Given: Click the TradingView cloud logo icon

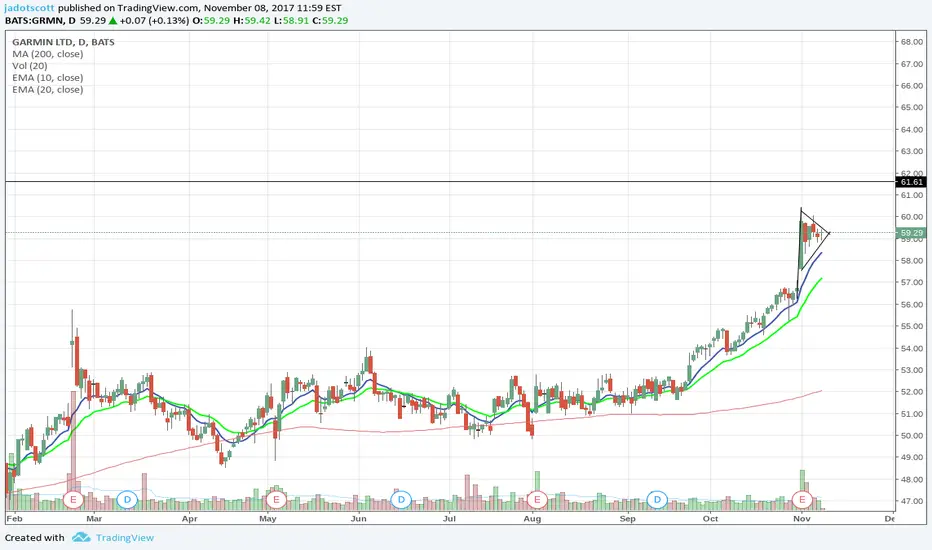Looking at the screenshot, I should click(x=81, y=537).
